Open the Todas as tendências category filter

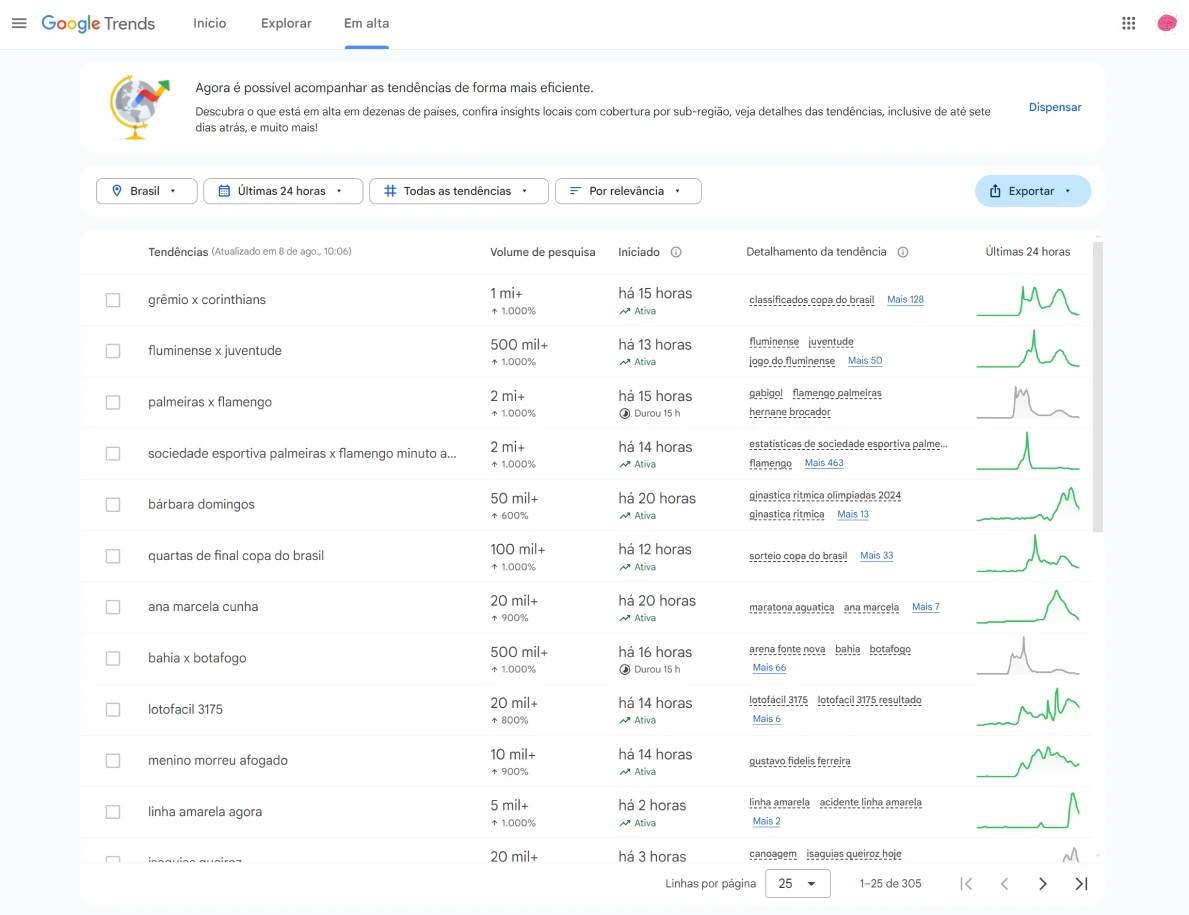(458, 191)
